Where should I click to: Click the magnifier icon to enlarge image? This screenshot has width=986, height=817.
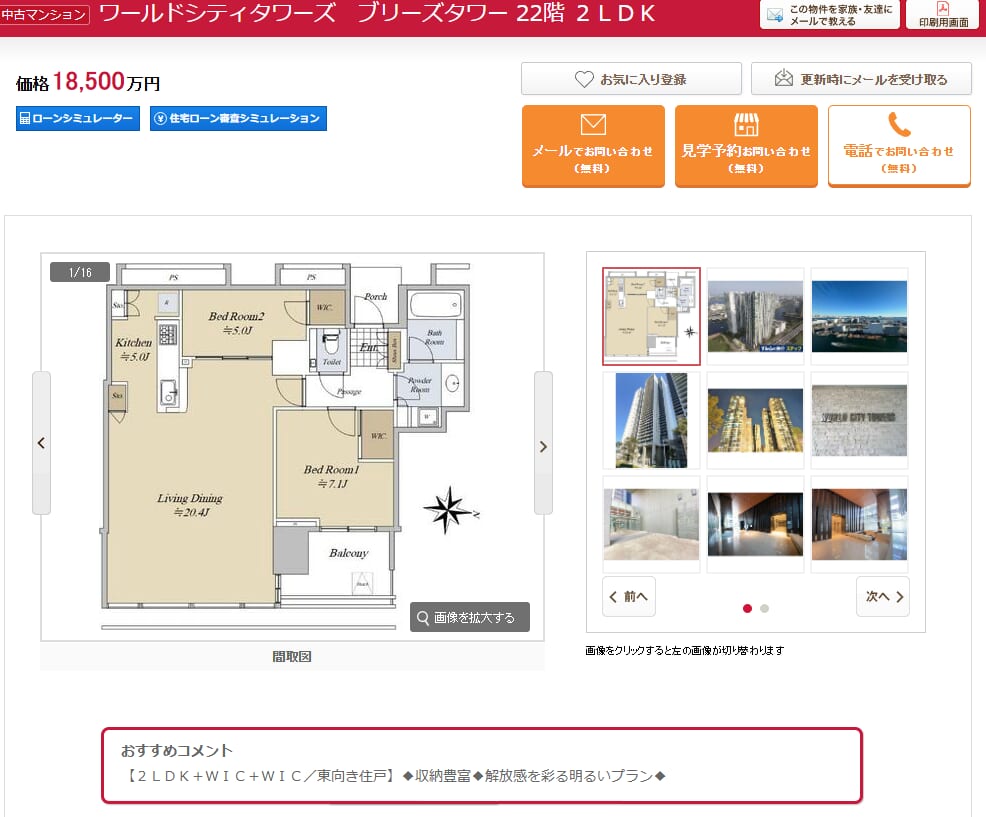423,617
